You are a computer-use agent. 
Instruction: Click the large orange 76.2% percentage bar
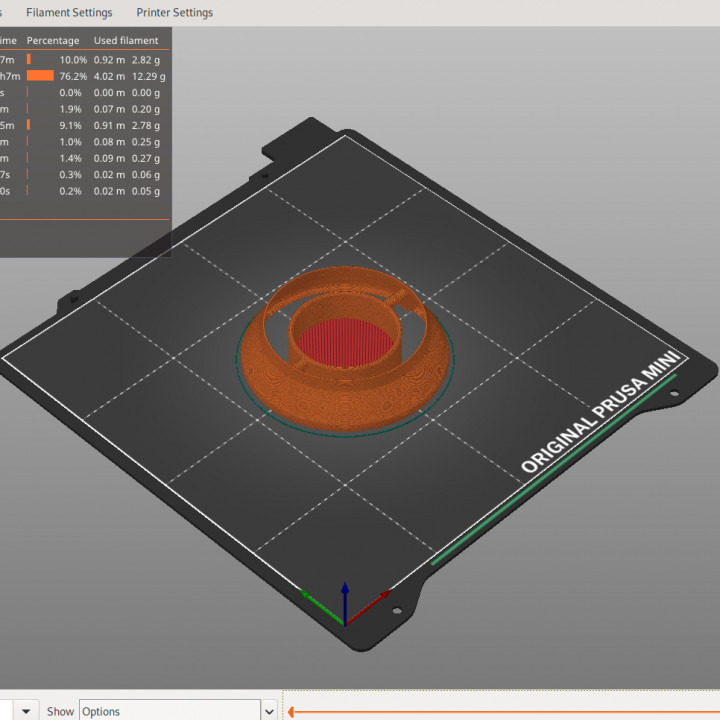[40, 76]
